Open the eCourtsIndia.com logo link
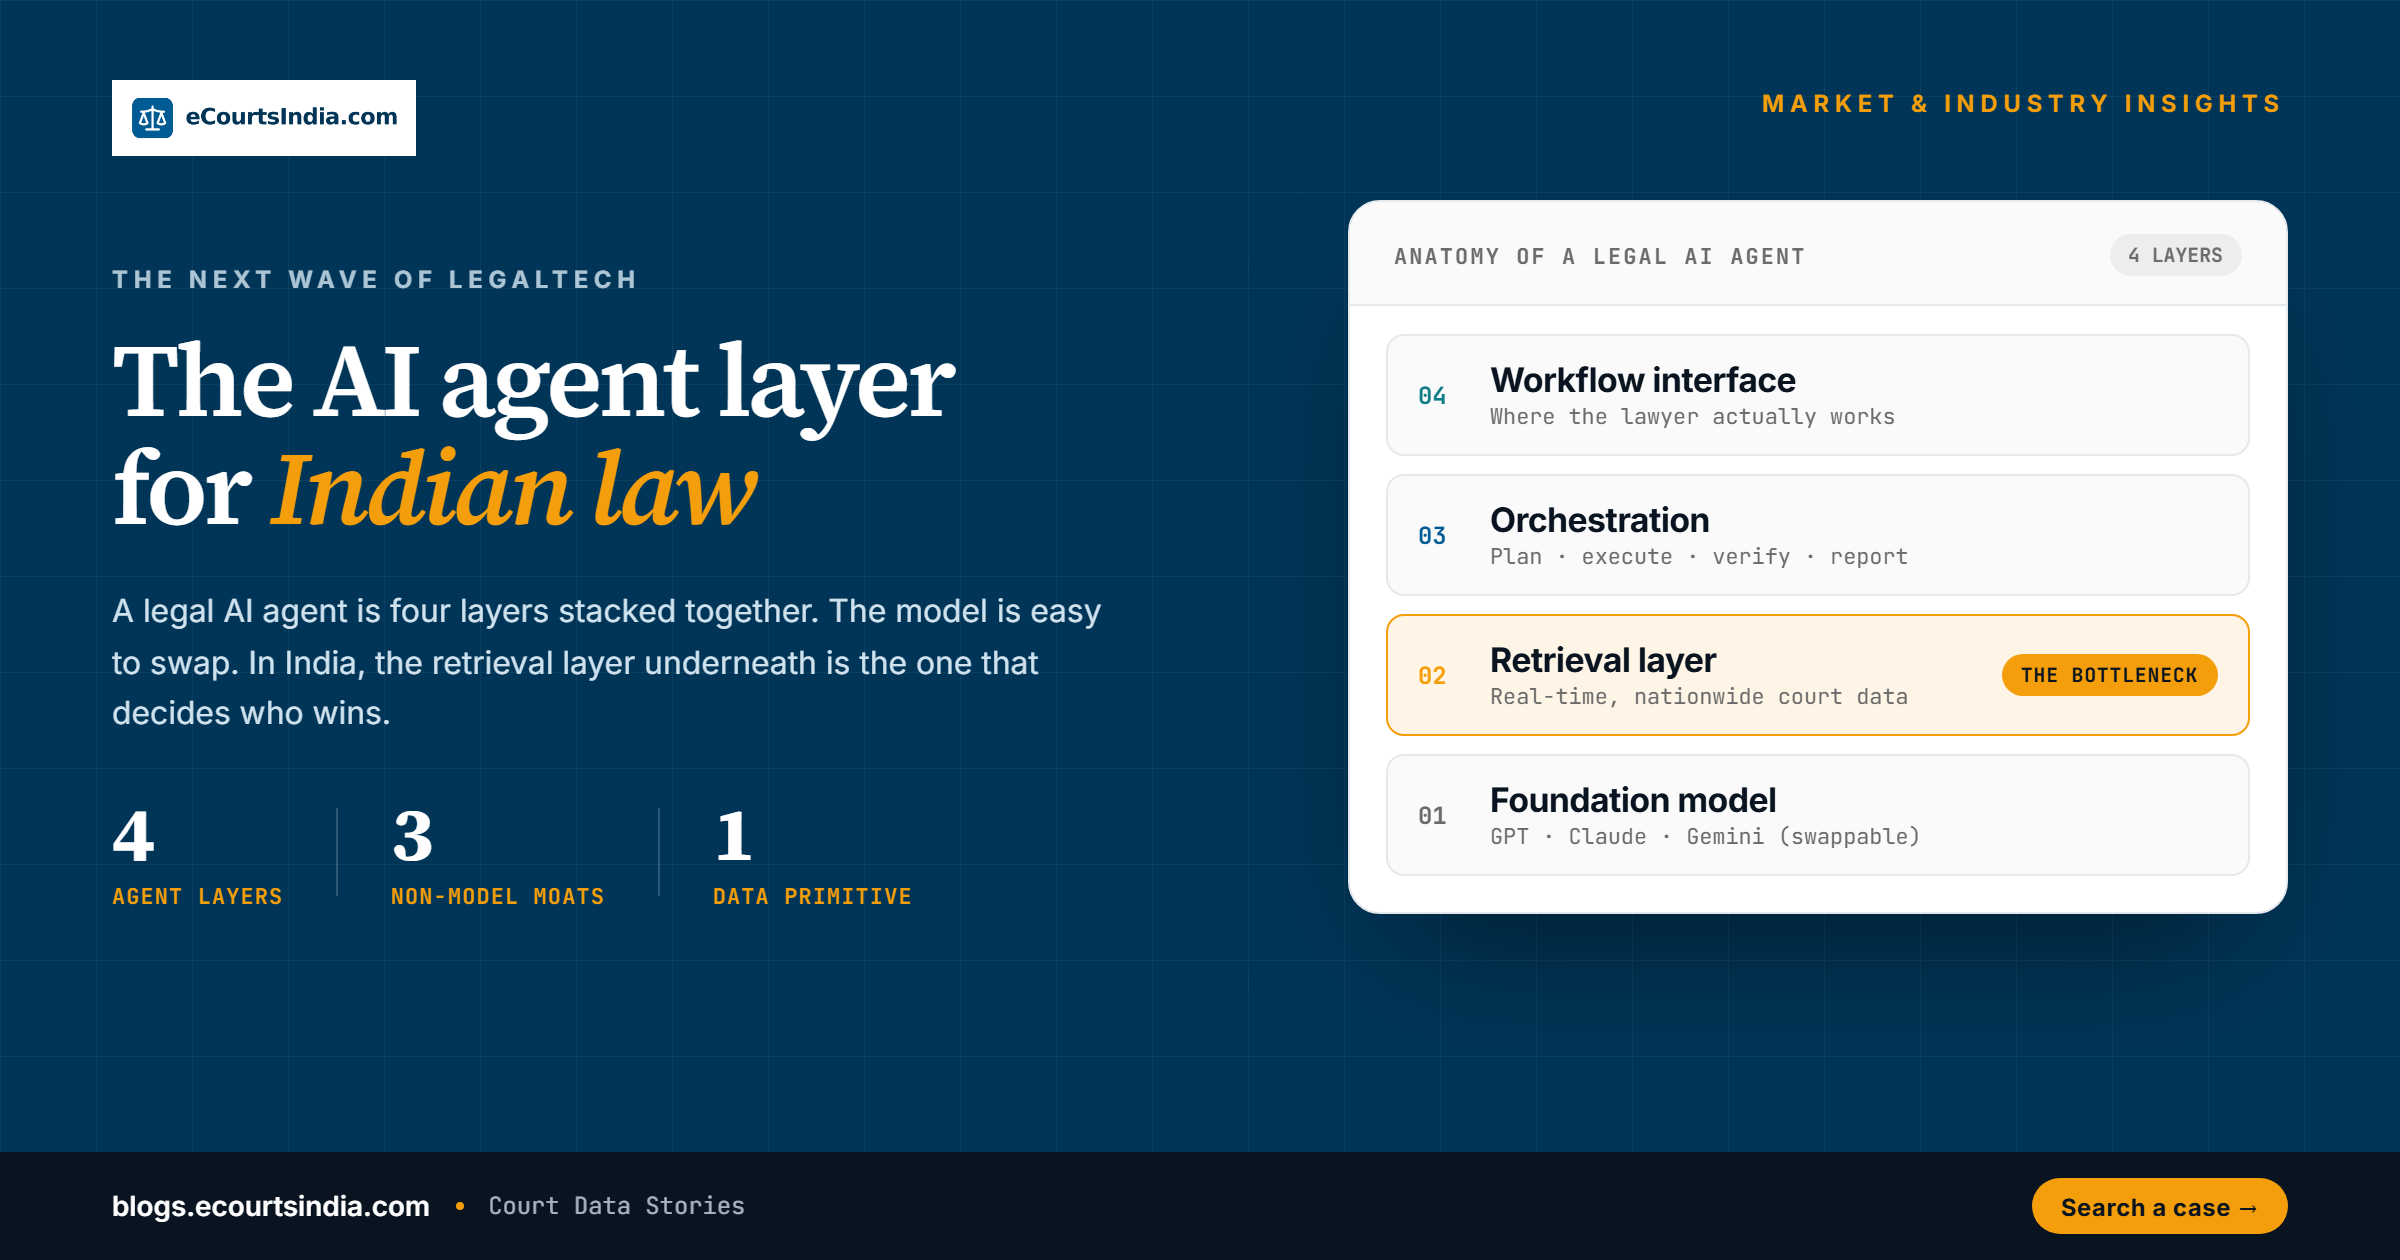Screen dimensions: 2400x1260 264,118
